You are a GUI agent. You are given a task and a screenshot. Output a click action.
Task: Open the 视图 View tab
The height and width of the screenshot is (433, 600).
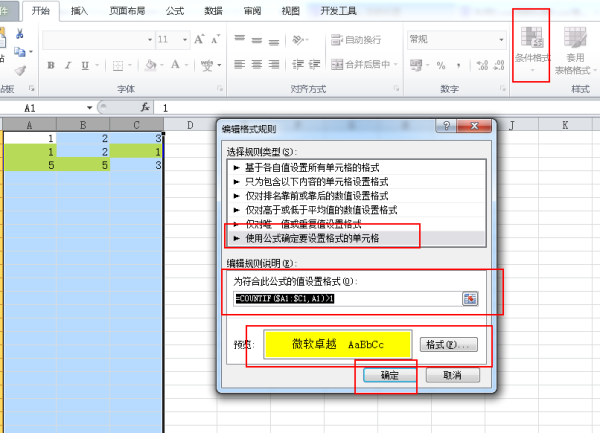pyautogui.click(x=290, y=11)
